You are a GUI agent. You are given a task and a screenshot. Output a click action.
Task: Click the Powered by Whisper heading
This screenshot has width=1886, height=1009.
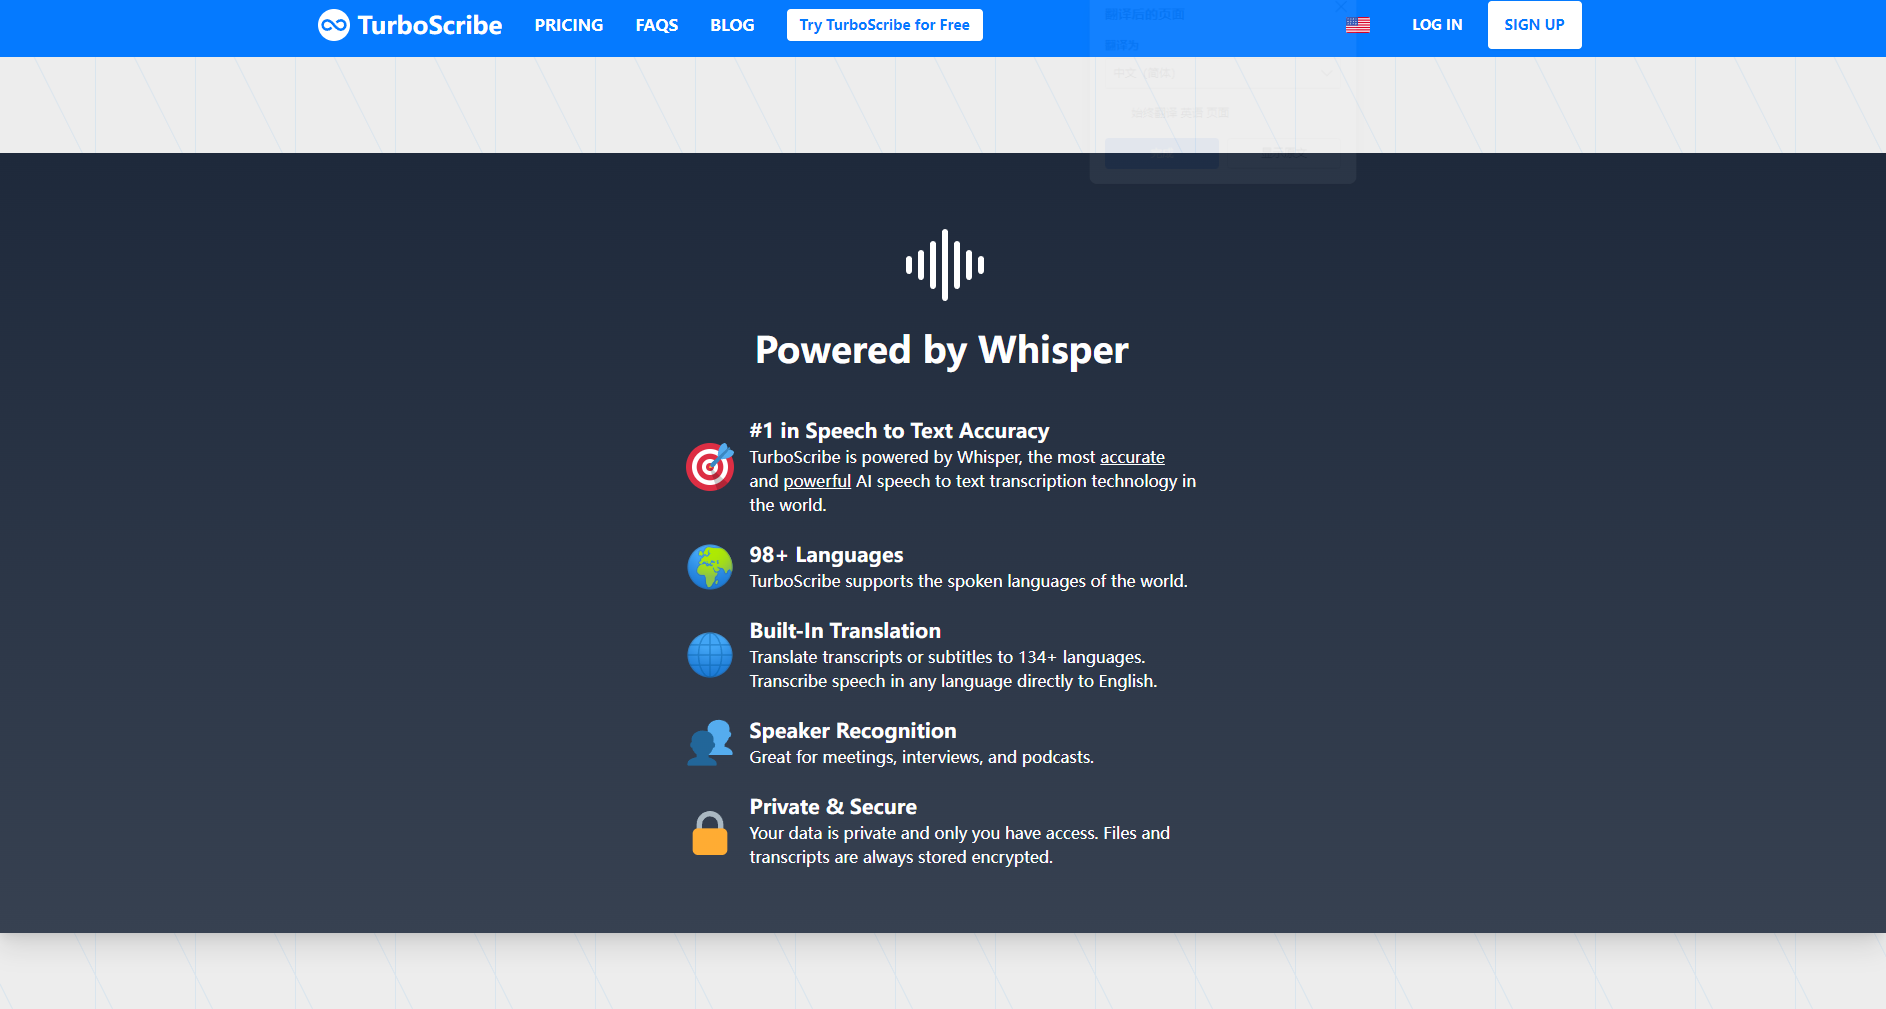[942, 350]
